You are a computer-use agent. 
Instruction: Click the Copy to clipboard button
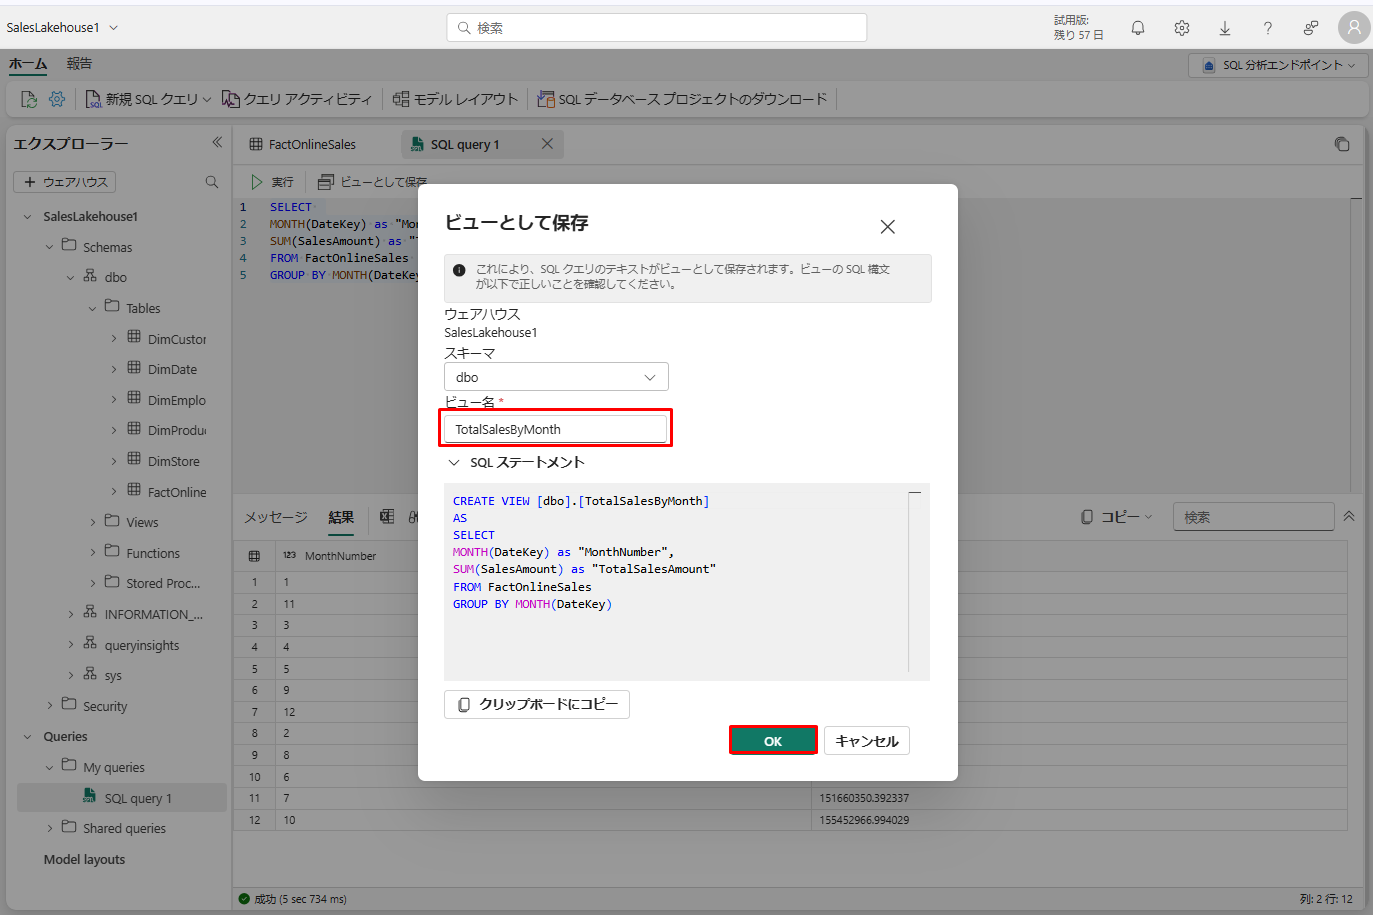[537, 705]
